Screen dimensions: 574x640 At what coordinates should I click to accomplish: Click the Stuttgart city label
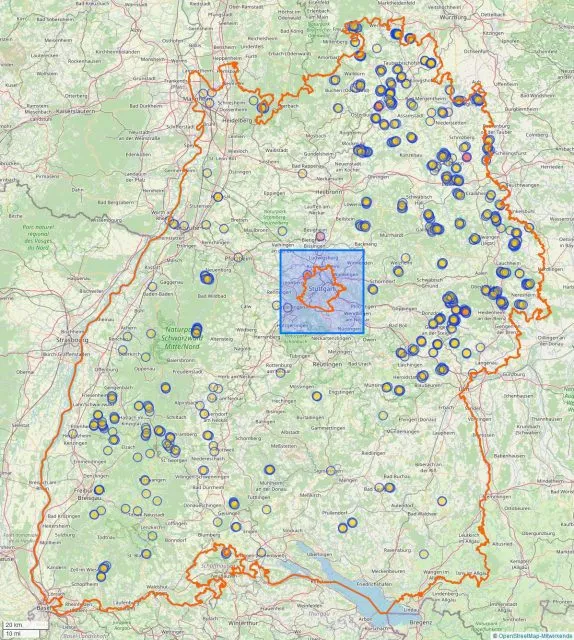[322, 289]
